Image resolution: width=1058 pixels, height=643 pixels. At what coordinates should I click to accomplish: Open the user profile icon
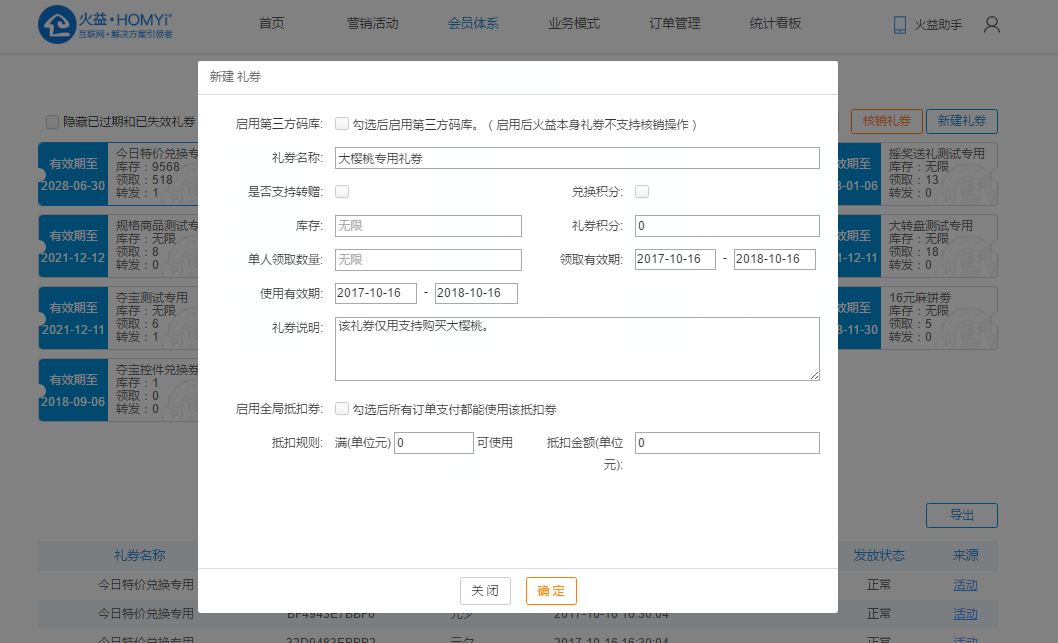click(991, 25)
